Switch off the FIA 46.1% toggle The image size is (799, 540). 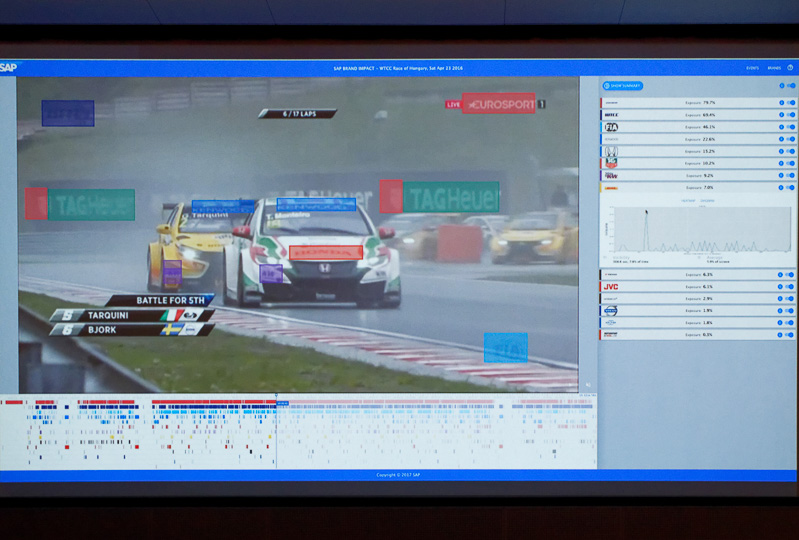(x=790, y=127)
